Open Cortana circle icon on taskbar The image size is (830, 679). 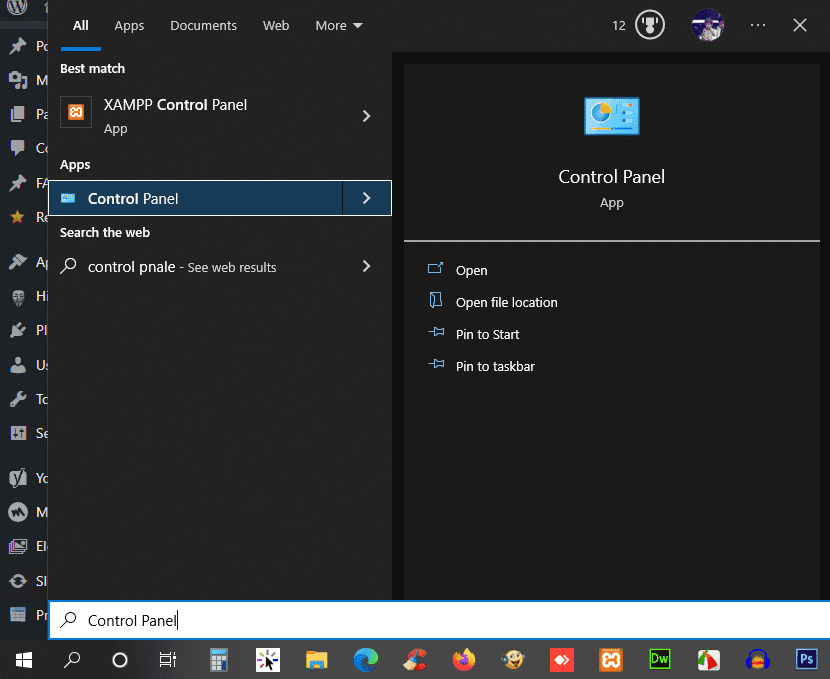coord(120,659)
